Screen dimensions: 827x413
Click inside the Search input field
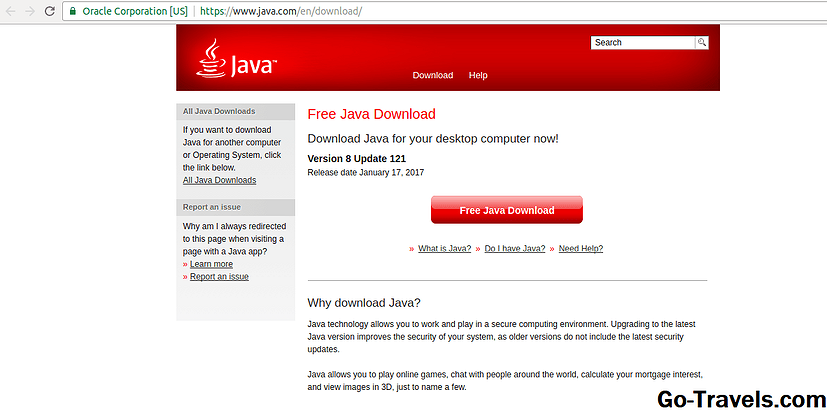tap(643, 43)
